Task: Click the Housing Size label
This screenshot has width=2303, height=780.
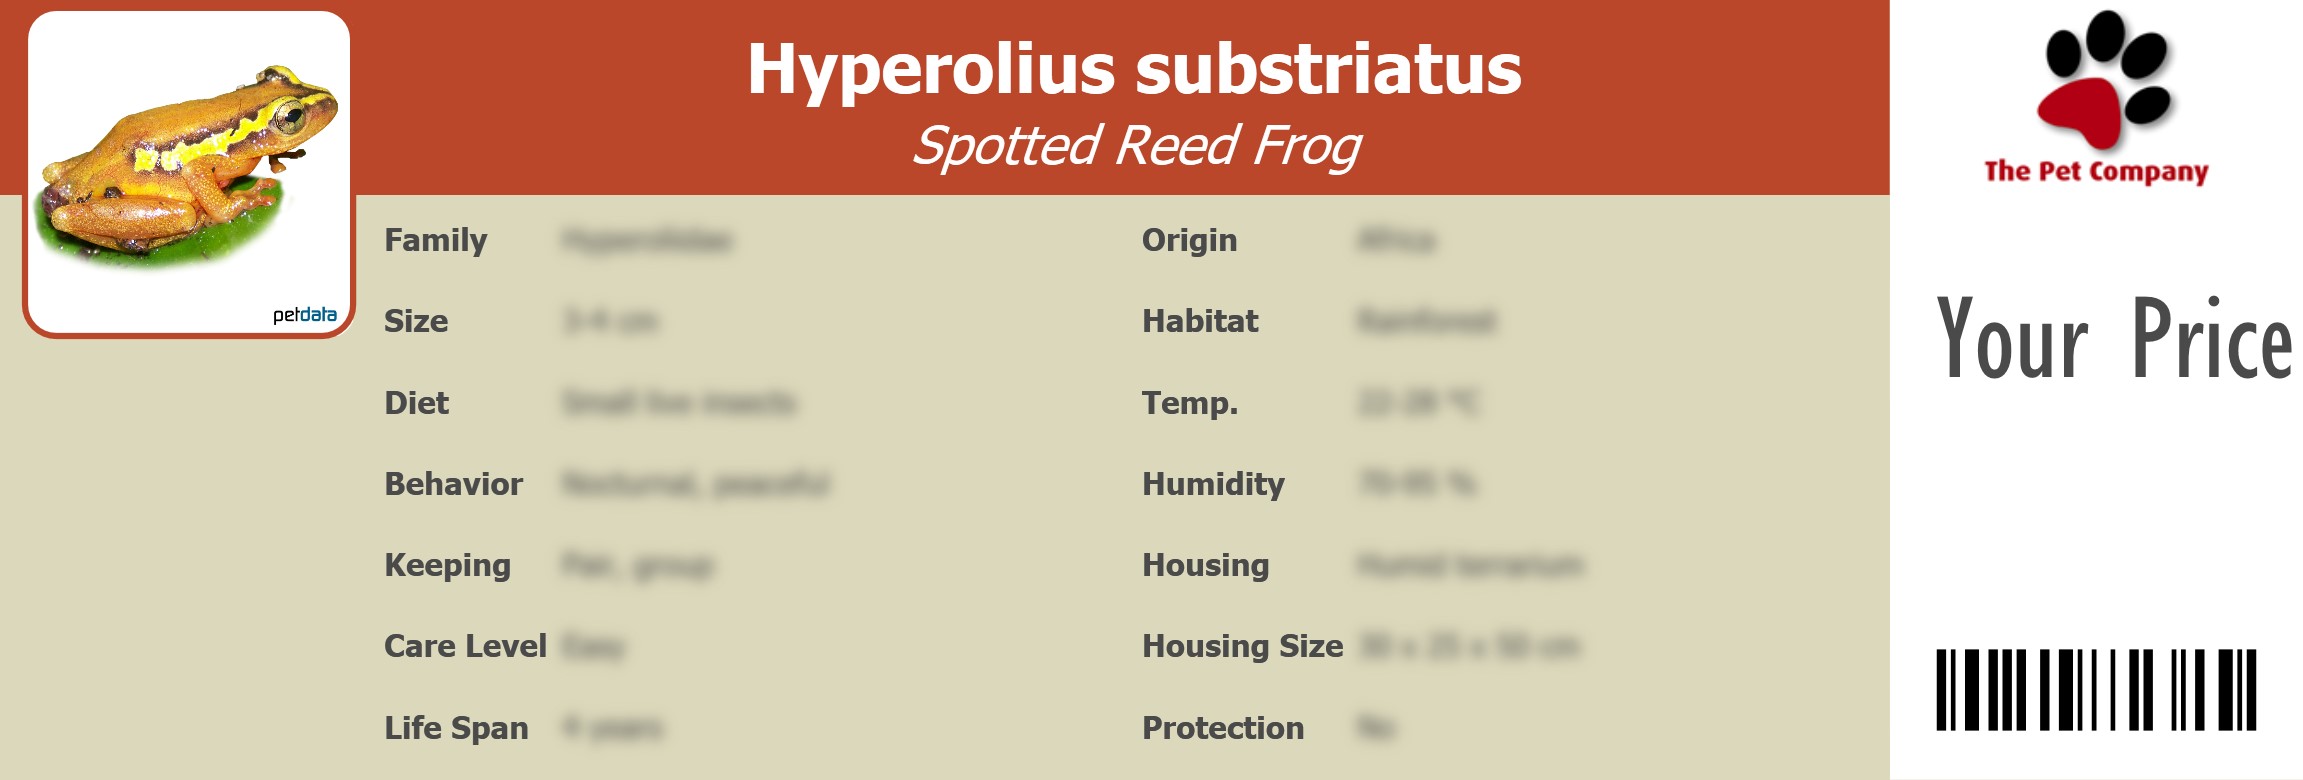Action: point(1242,646)
